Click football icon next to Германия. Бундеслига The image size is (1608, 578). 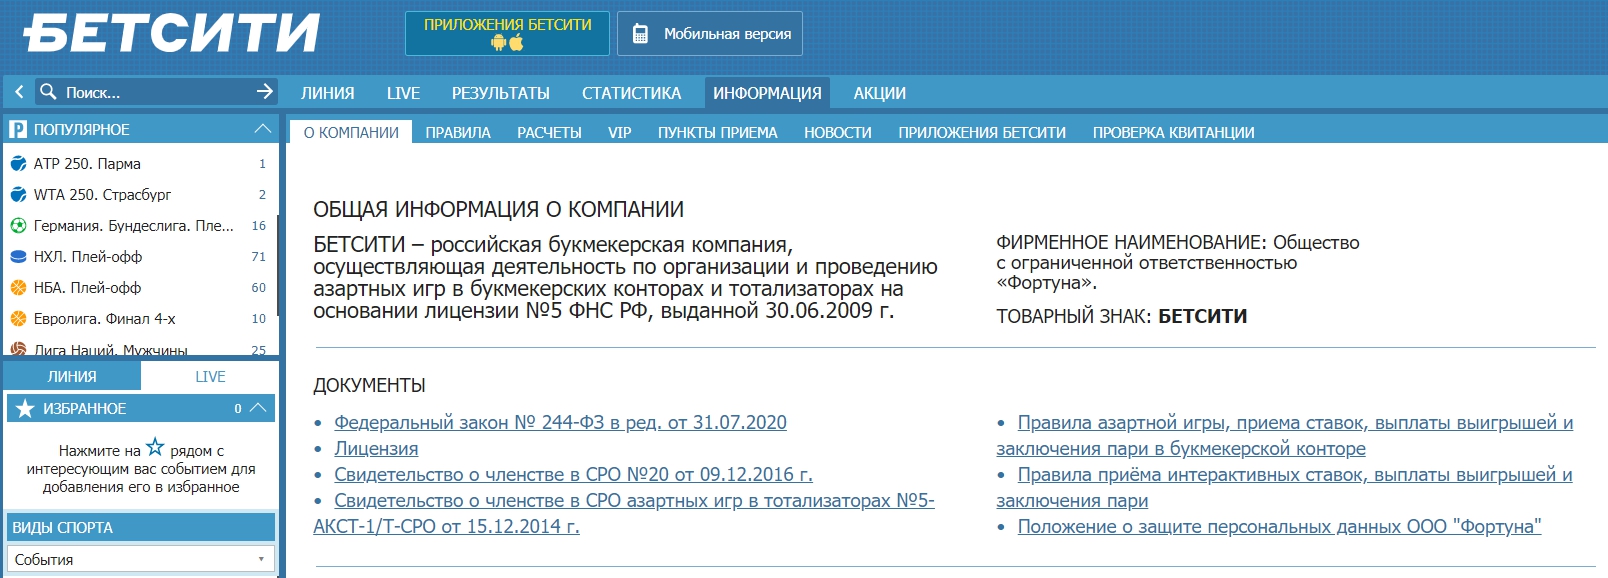pos(18,225)
